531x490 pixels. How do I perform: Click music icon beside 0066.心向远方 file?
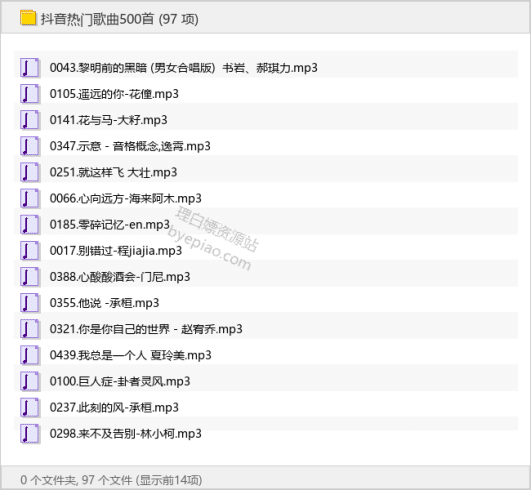tap(30, 198)
